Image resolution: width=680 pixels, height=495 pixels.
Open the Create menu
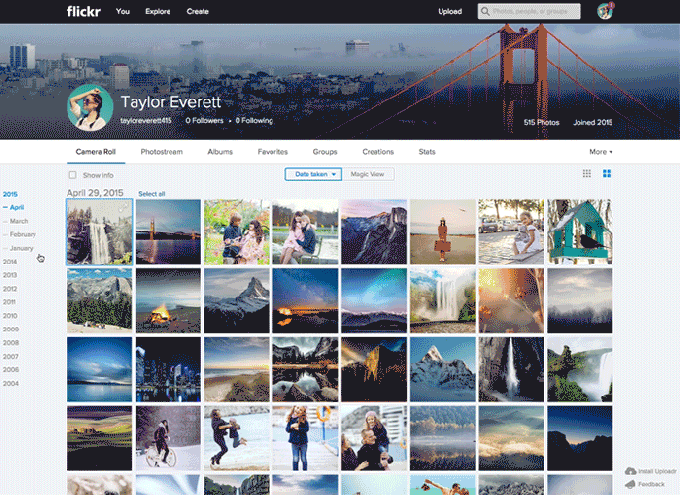click(x=197, y=11)
